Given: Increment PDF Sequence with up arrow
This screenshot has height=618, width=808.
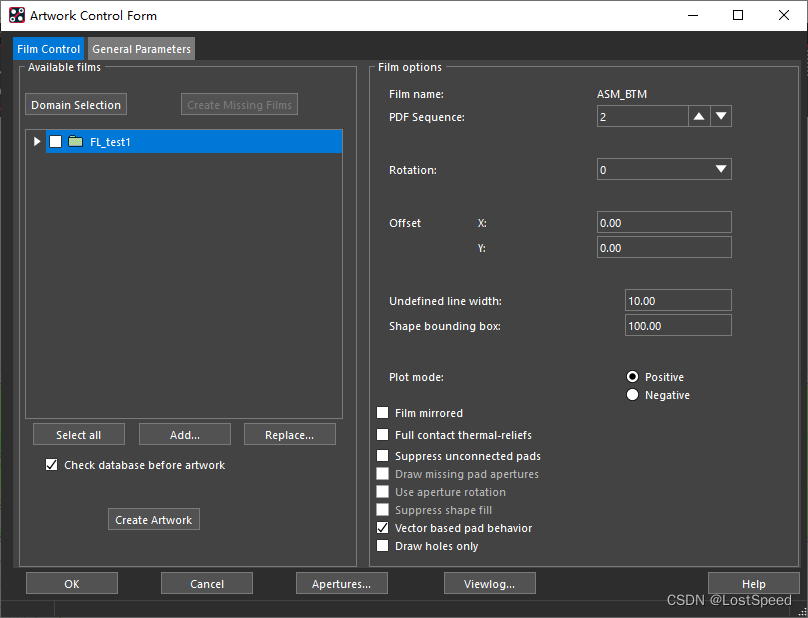Looking at the screenshot, I should [699, 117].
